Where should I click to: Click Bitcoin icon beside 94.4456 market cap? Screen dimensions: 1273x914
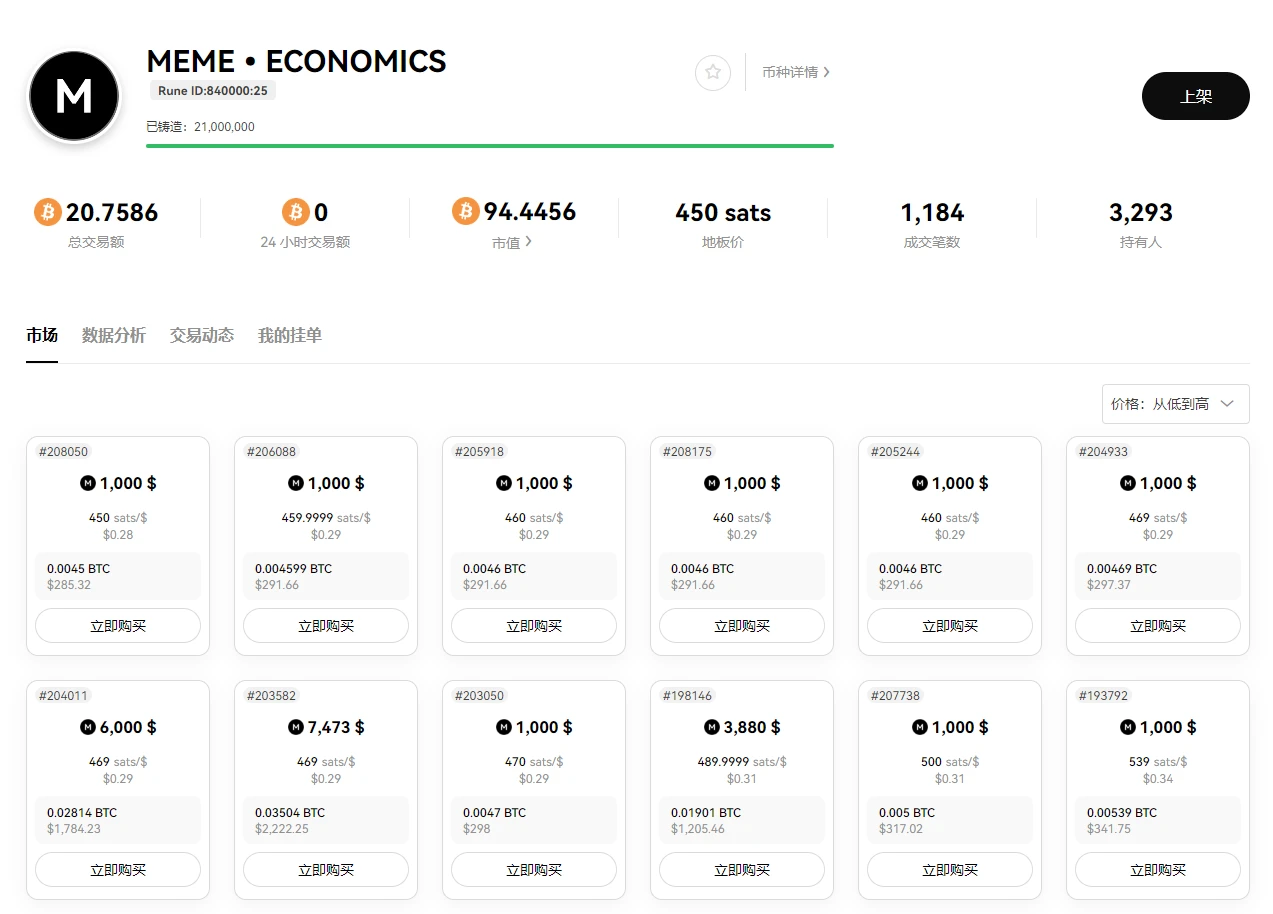[466, 211]
